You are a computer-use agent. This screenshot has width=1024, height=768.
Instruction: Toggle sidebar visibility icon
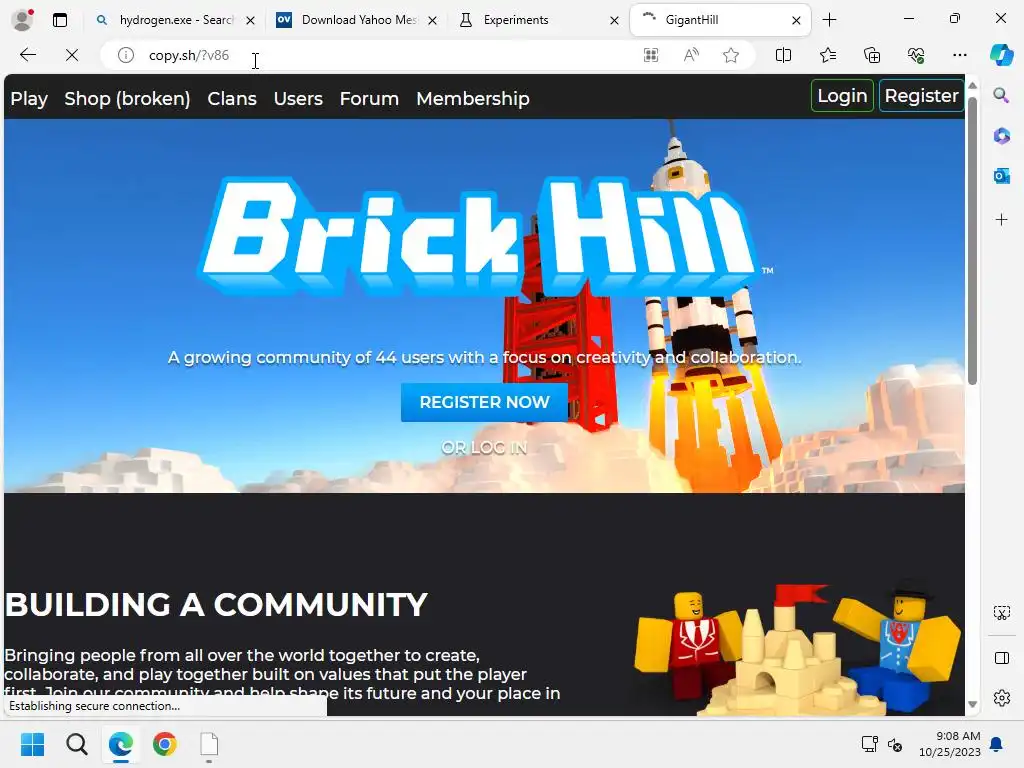point(1001,658)
